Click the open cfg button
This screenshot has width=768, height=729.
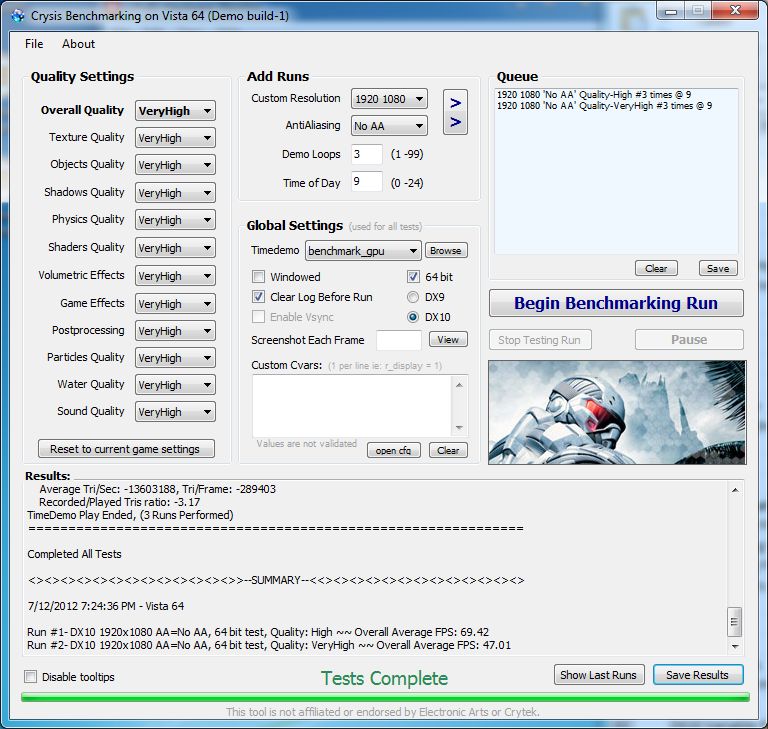(393, 450)
